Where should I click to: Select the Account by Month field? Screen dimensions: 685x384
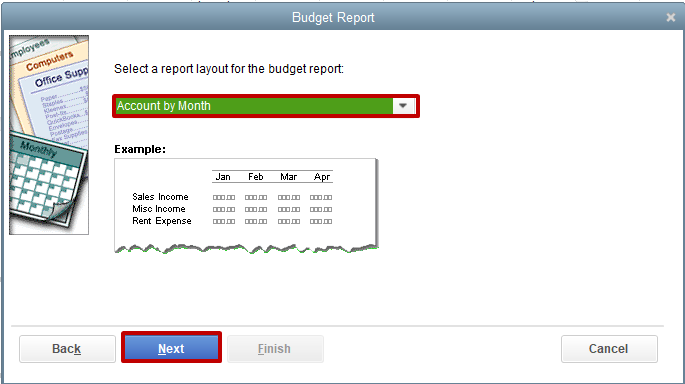click(x=266, y=106)
